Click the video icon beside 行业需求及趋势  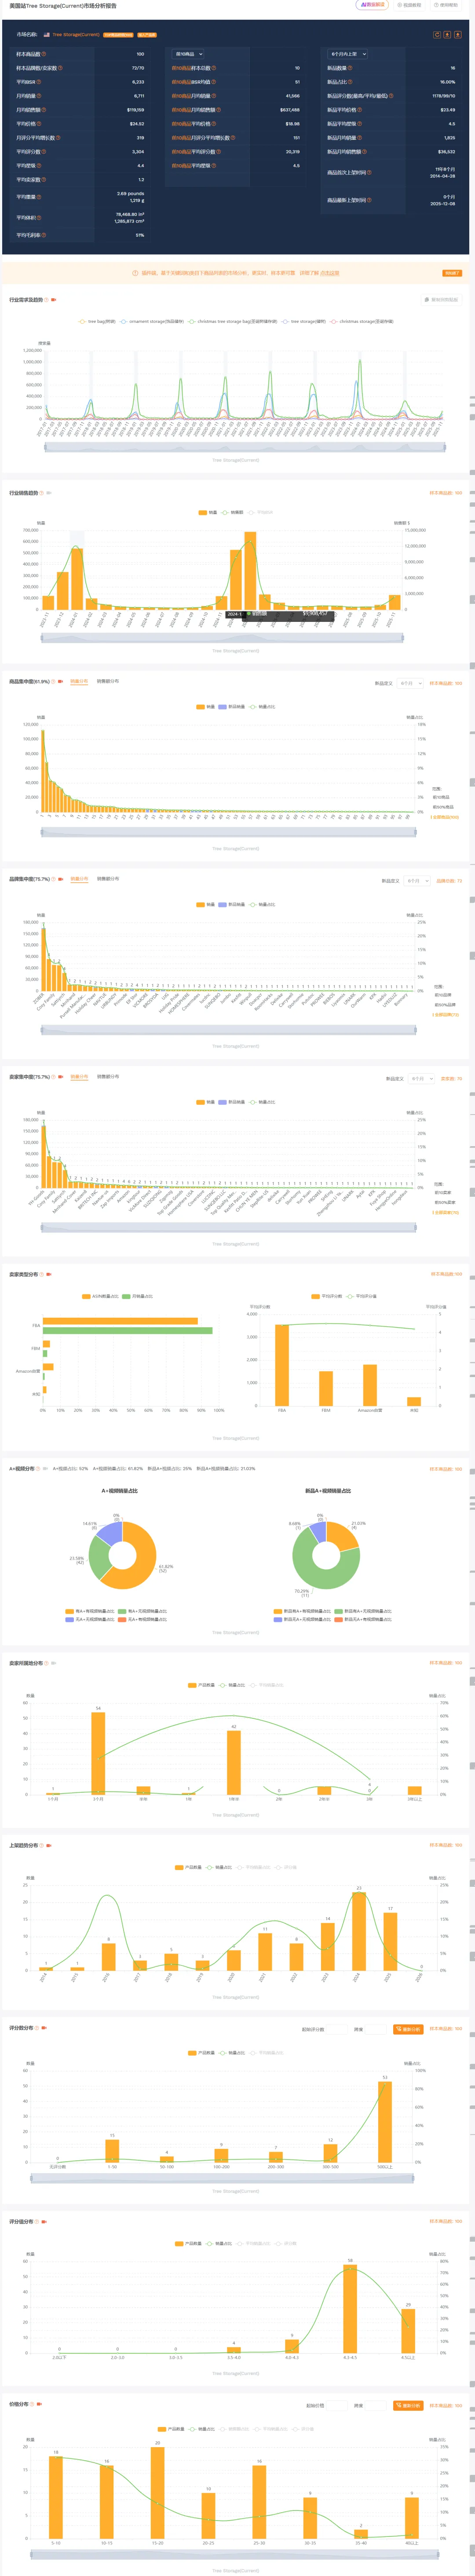pos(54,299)
